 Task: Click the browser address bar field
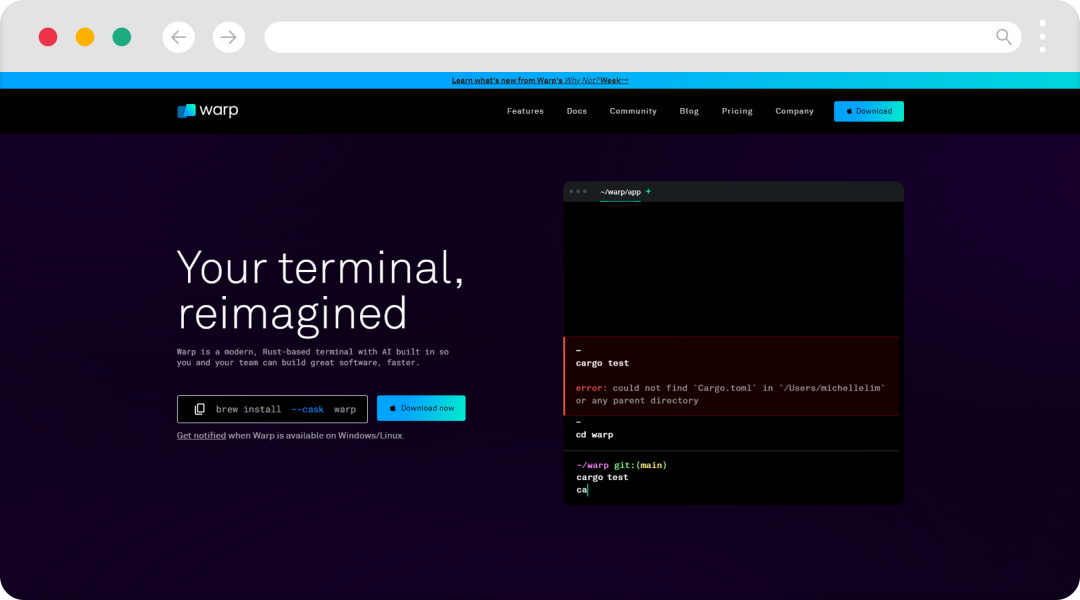[x=643, y=37]
